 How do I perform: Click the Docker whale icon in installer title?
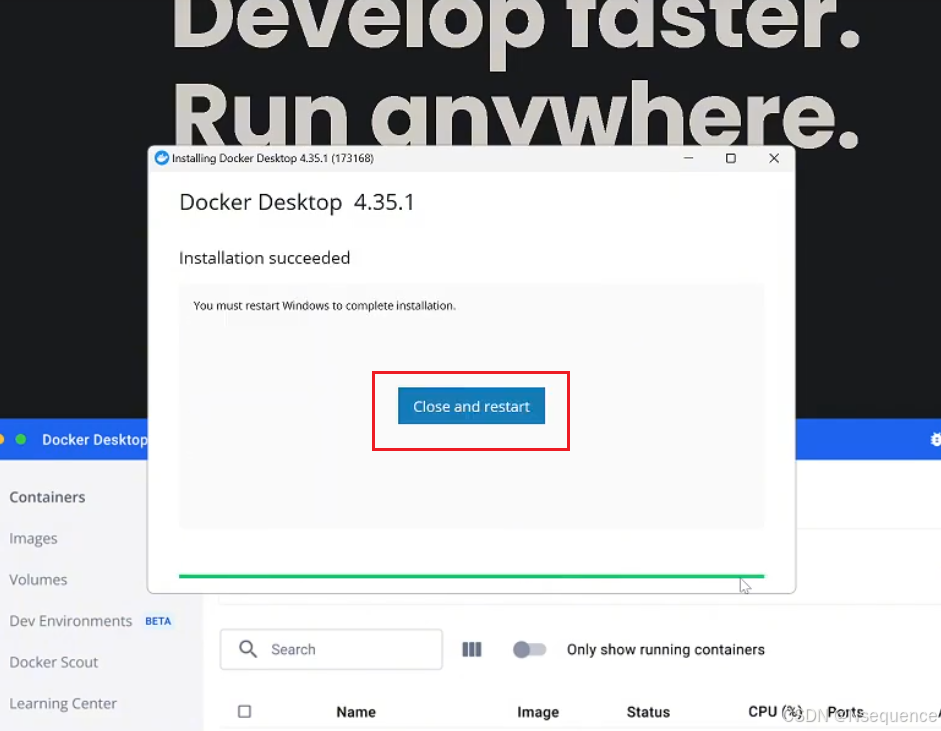(x=161, y=158)
